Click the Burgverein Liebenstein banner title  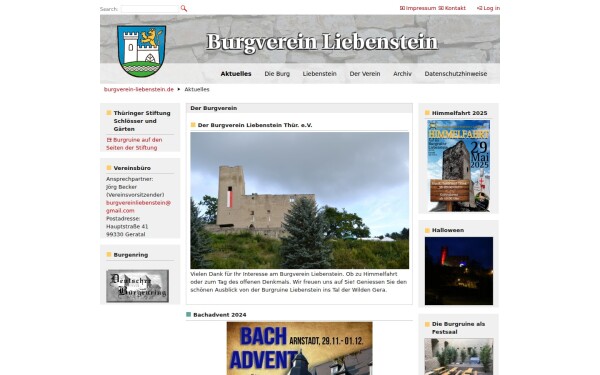point(322,42)
